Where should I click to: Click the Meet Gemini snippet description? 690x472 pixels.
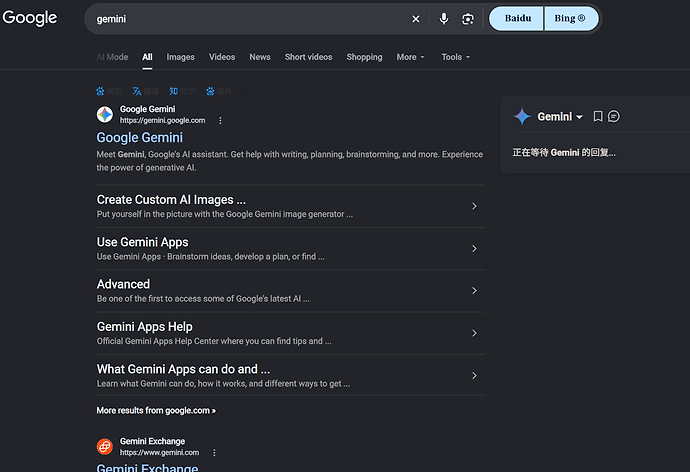tap(290, 161)
